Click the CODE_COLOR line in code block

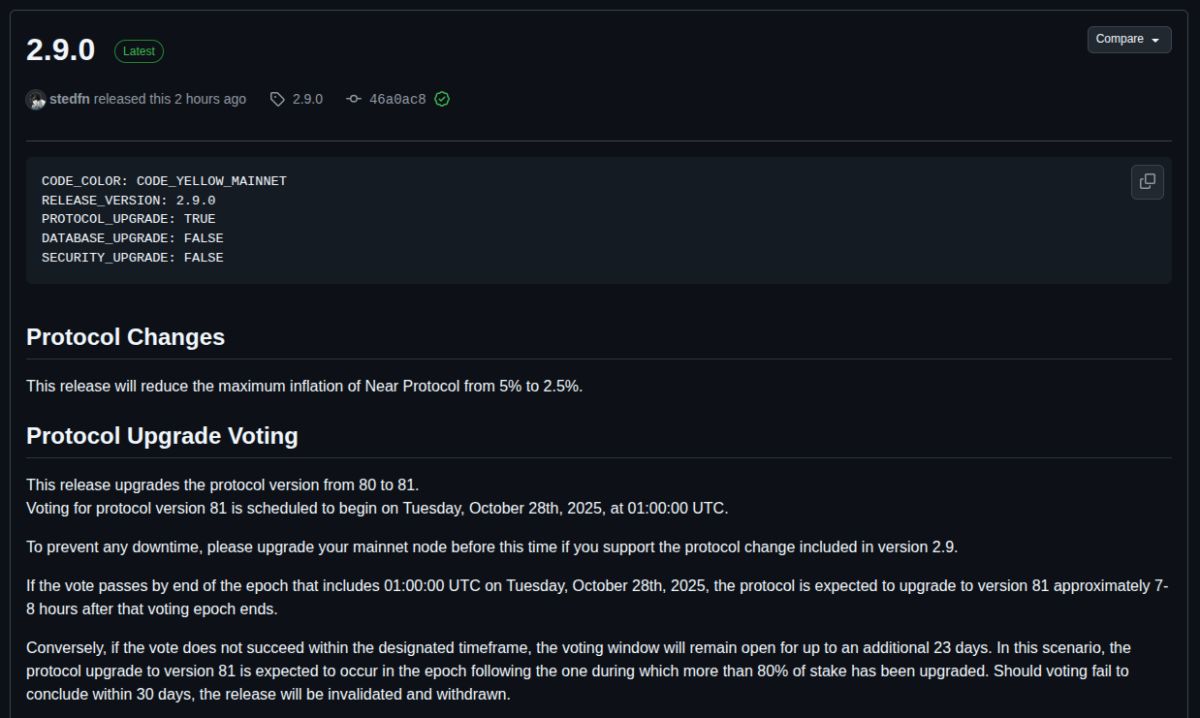[164, 181]
